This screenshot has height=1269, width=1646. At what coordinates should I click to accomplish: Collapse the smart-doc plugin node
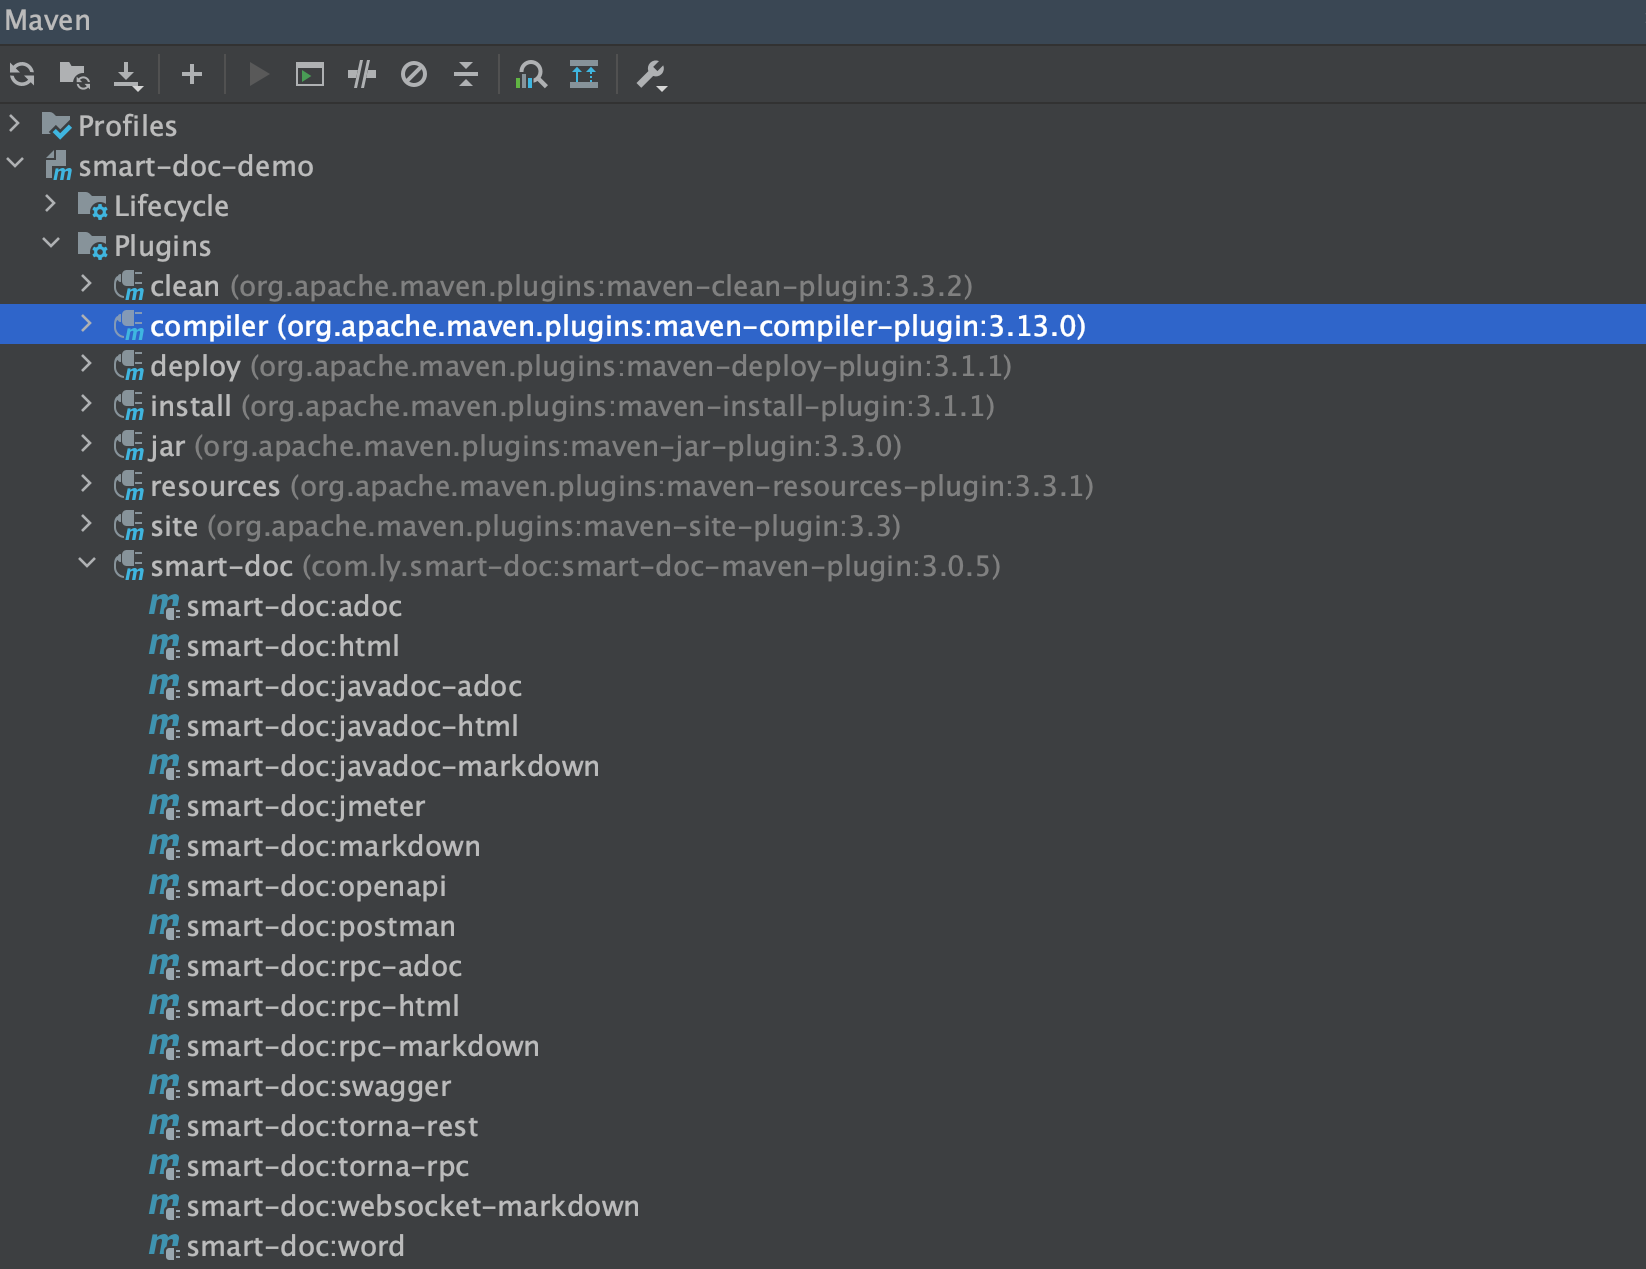pyautogui.click(x=87, y=563)
